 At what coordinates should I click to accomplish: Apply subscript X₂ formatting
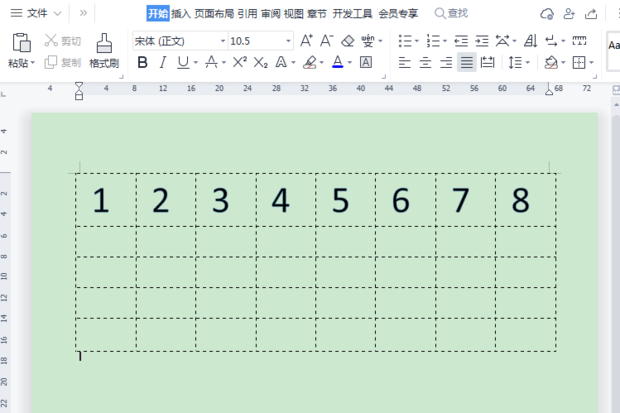260,63
